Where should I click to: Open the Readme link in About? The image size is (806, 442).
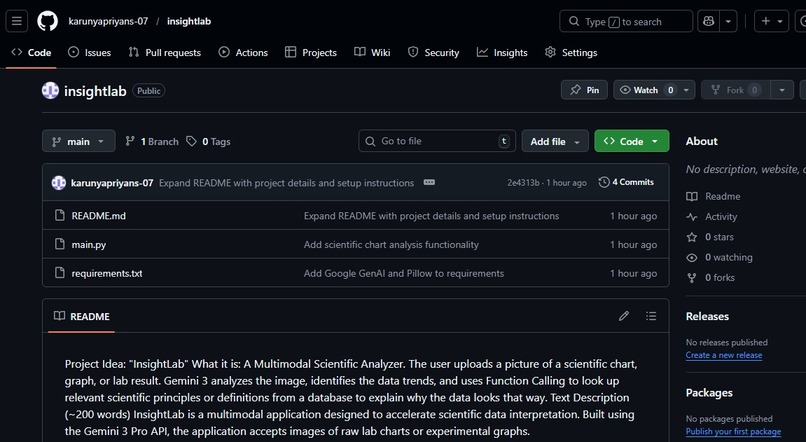coord(714,196)
